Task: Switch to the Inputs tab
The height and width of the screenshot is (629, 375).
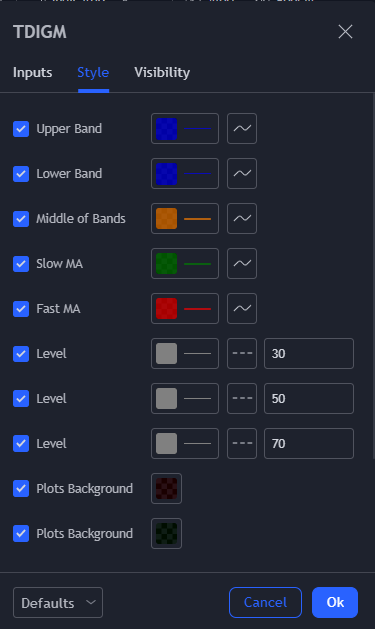Action: point(32,73)
